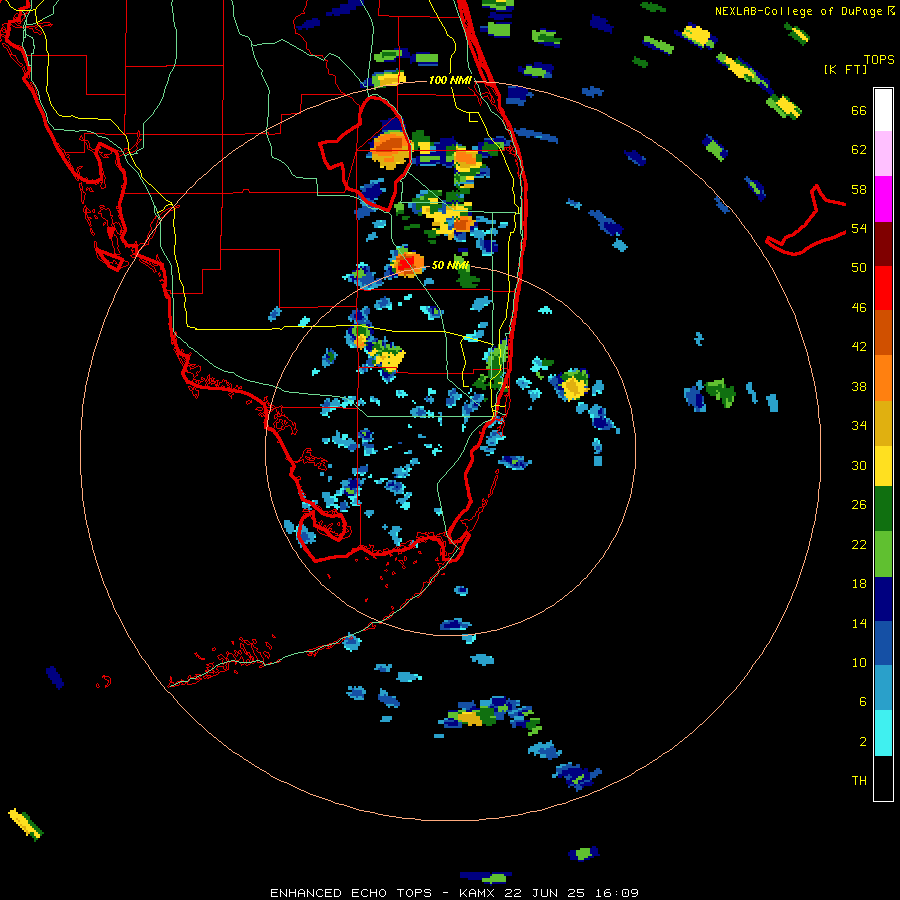
Task: Select the light blue legend swatch
Action: [x=883, y=688]
